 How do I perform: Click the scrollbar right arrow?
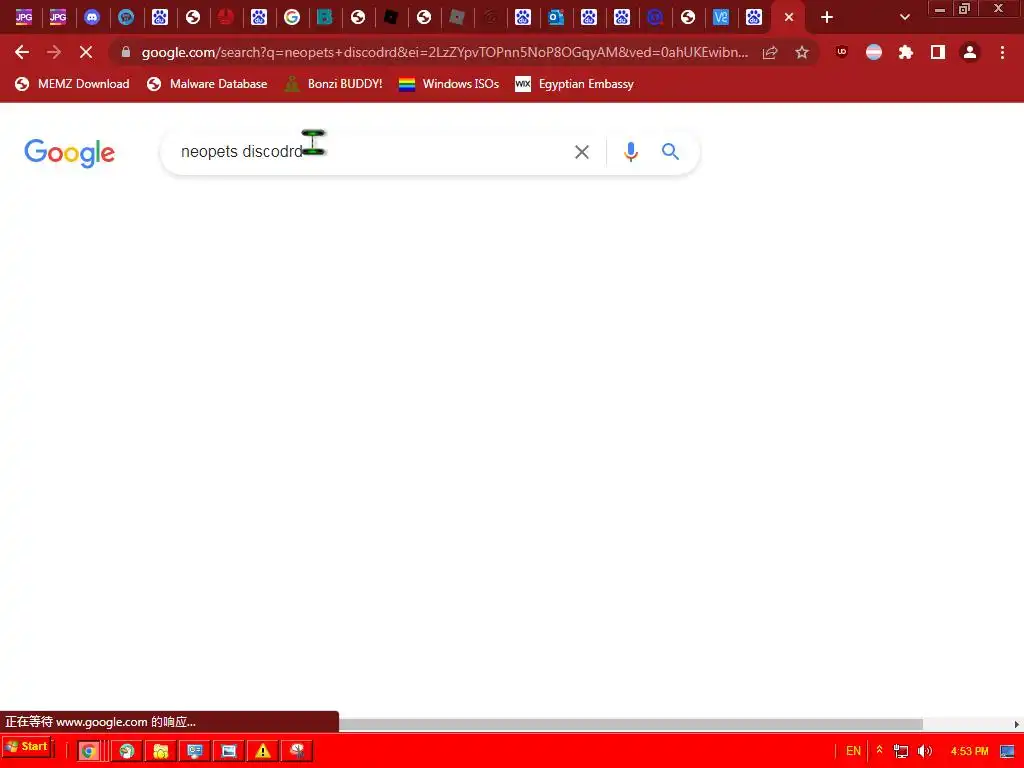tap(1016, 724)
